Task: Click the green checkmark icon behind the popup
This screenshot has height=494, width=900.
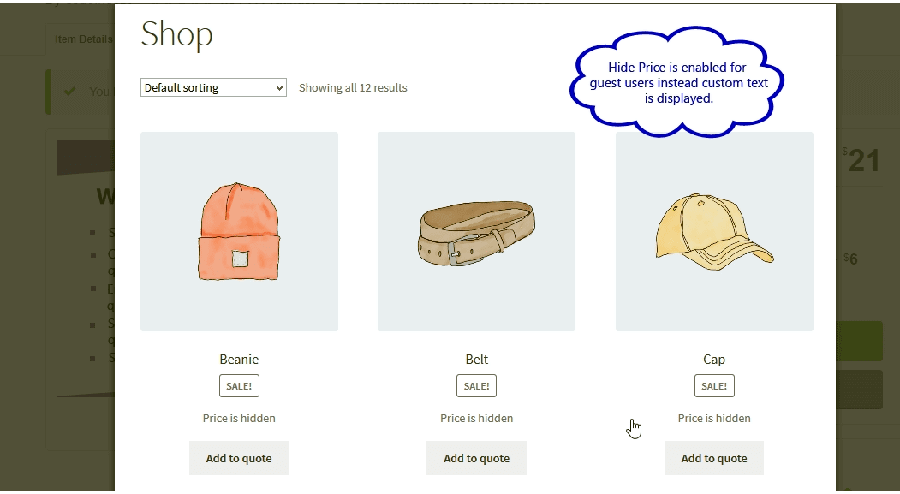Action: pos(70,91)
